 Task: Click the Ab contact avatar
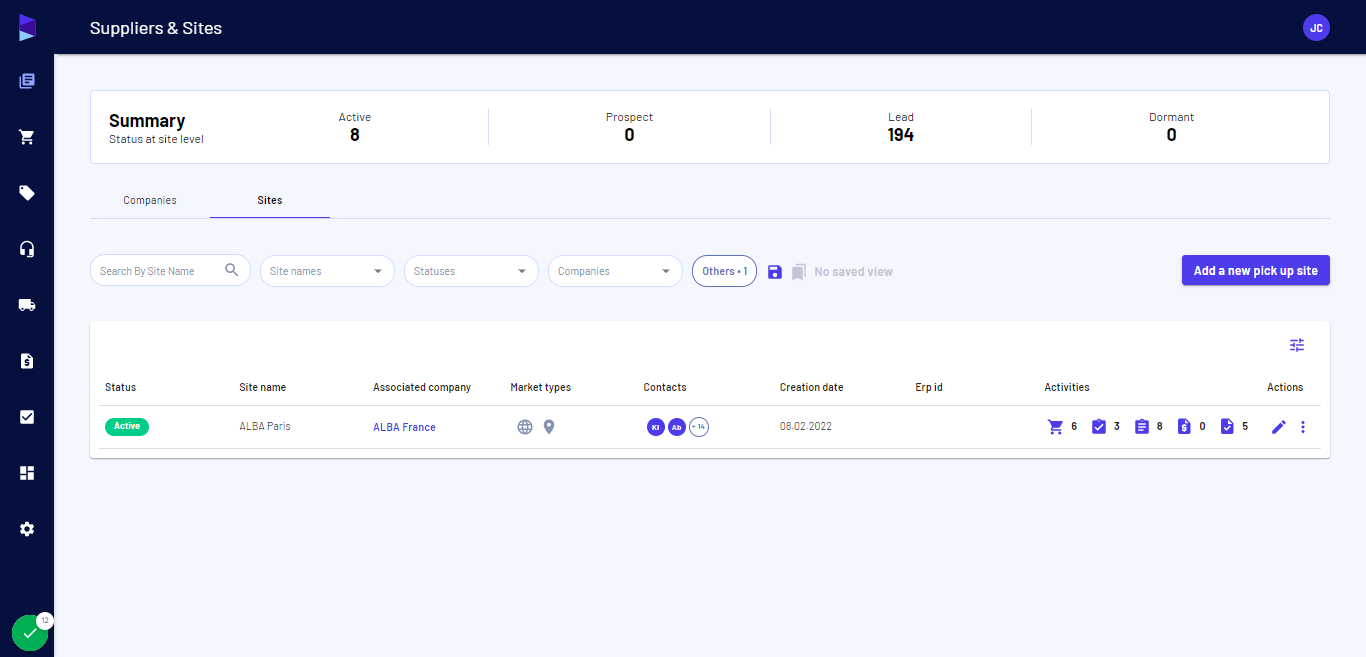click(x=677, y=427)
